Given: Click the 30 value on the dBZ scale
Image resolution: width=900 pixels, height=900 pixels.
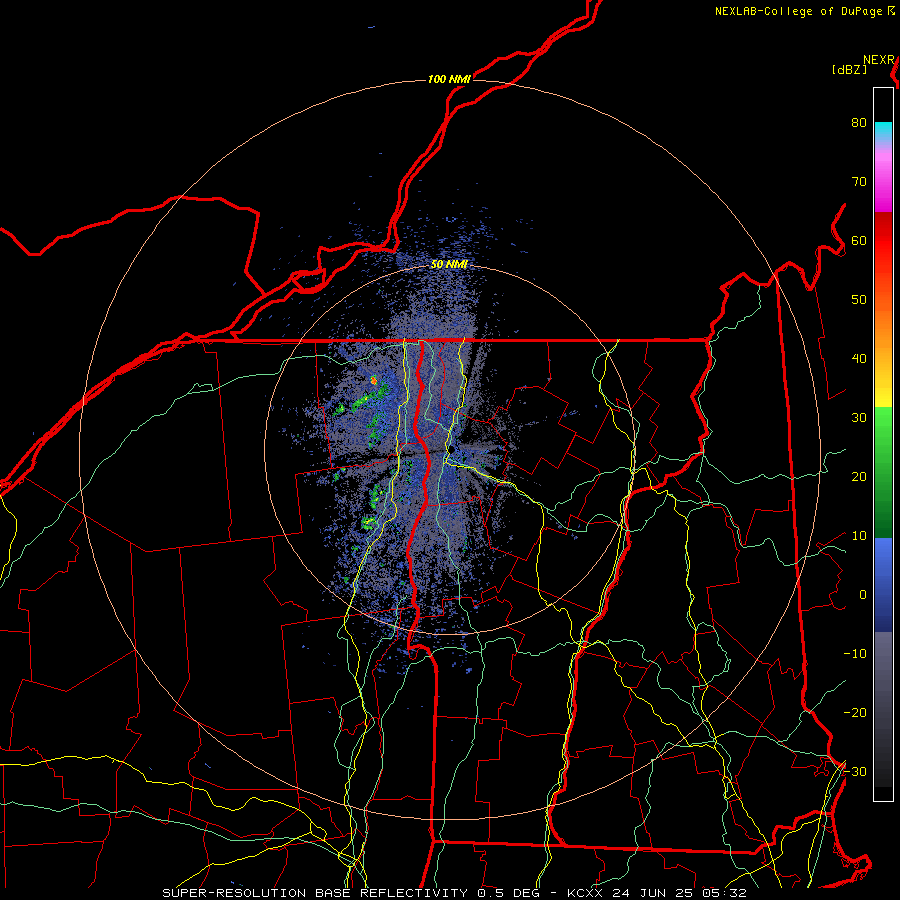Looking at the screenshot, I should pyautogui.click(x=859, y=418).
